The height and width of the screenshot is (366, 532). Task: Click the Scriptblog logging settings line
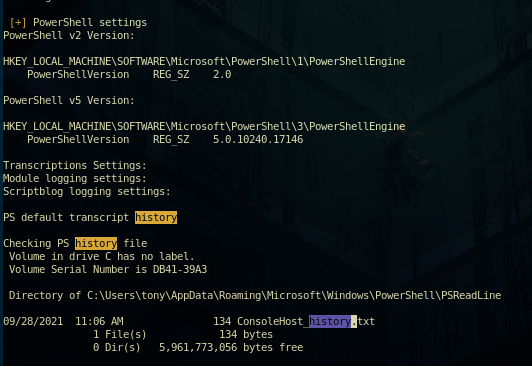click(x=87, y=192)
